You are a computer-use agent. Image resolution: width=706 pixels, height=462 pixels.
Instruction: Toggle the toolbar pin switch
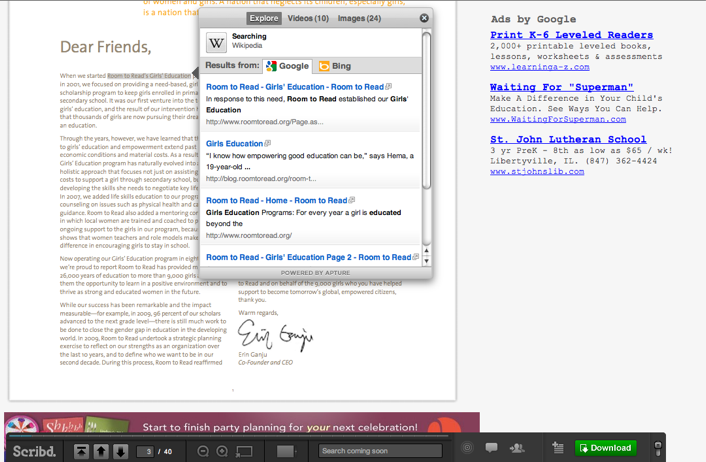pos(658,449)
